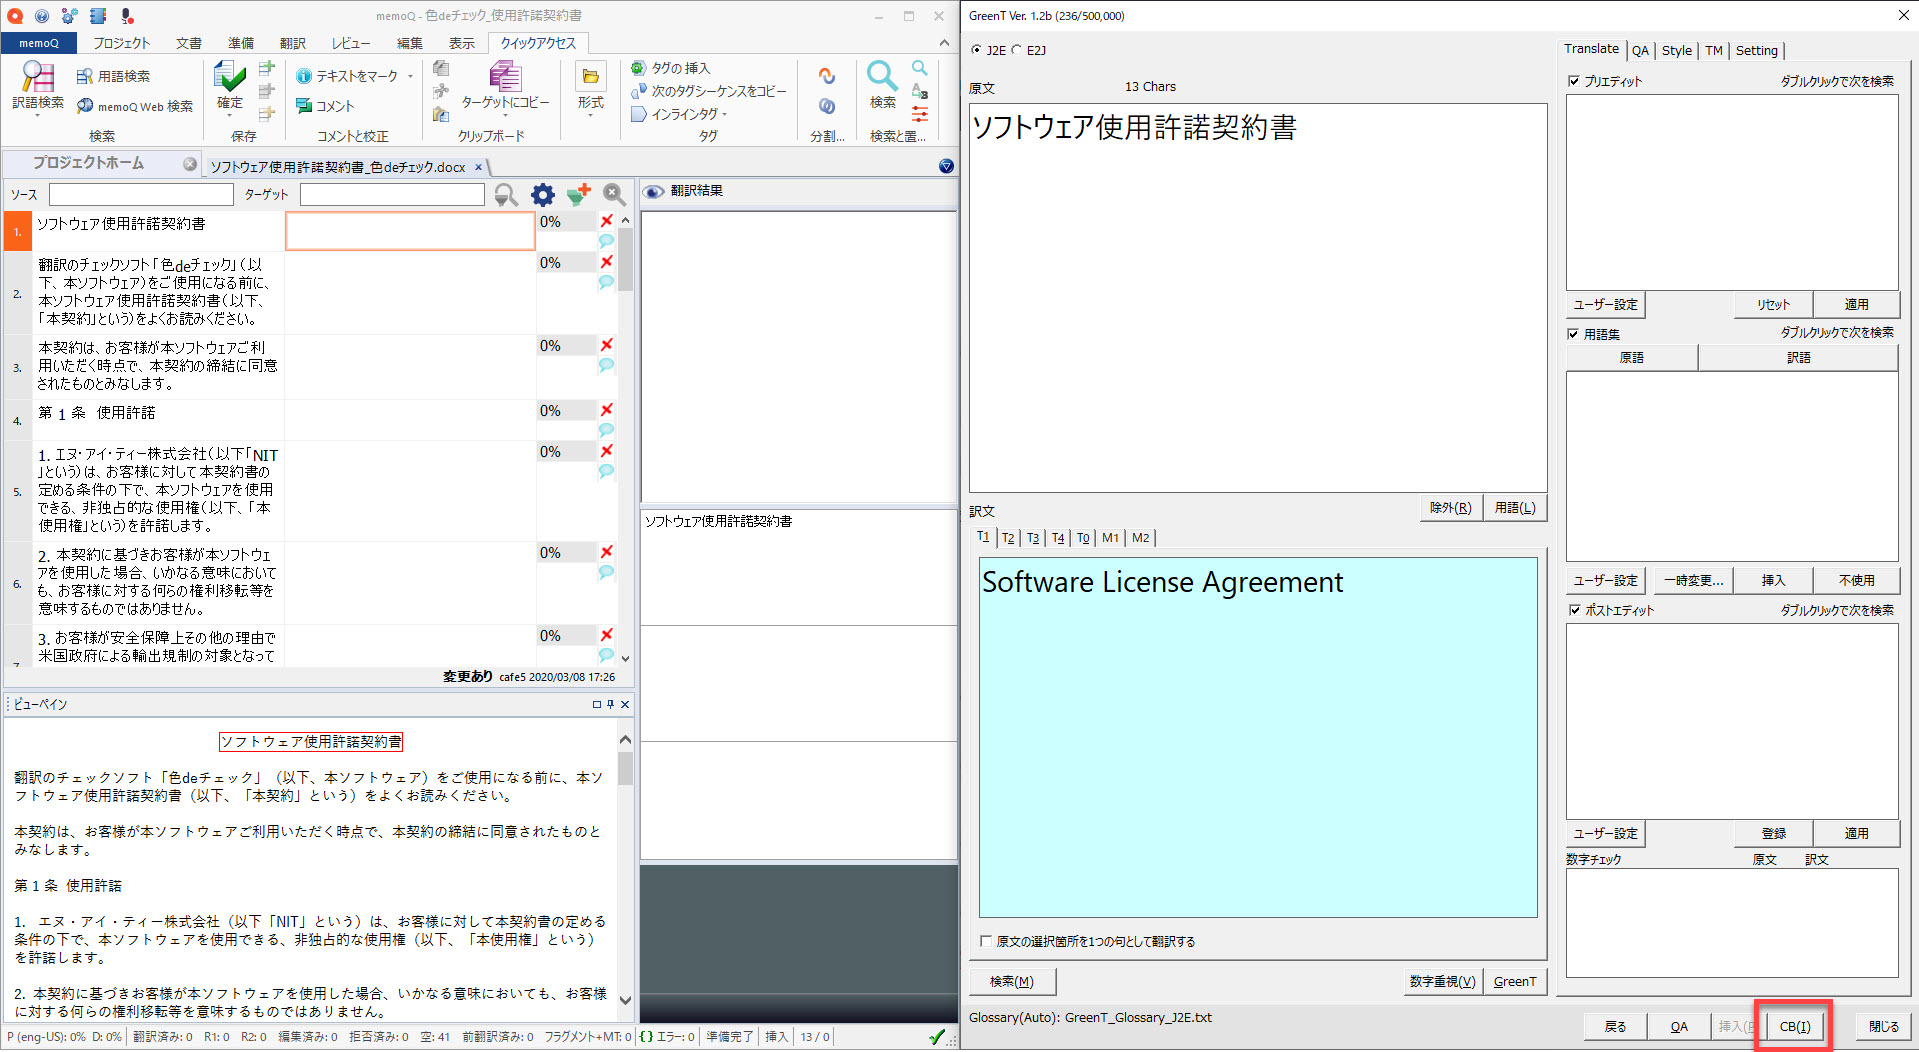Collapse the ribbon with the chevron

coord(944,43)
